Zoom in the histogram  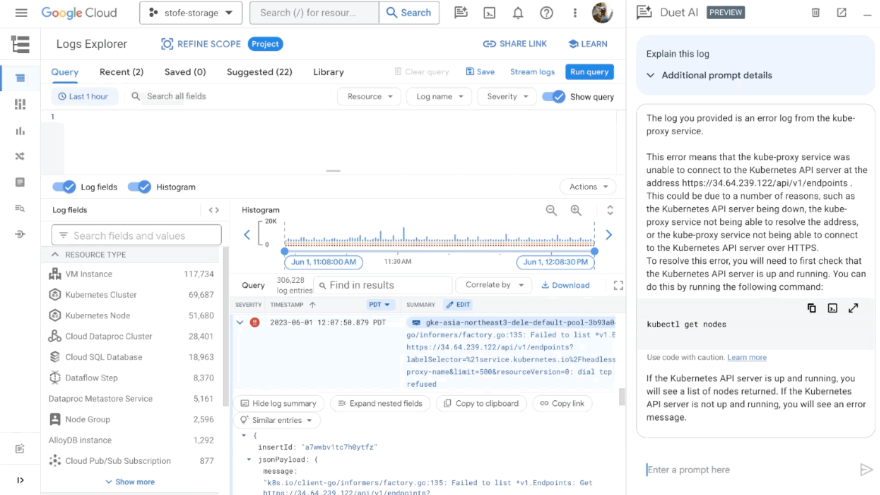(x=576, y=210)
